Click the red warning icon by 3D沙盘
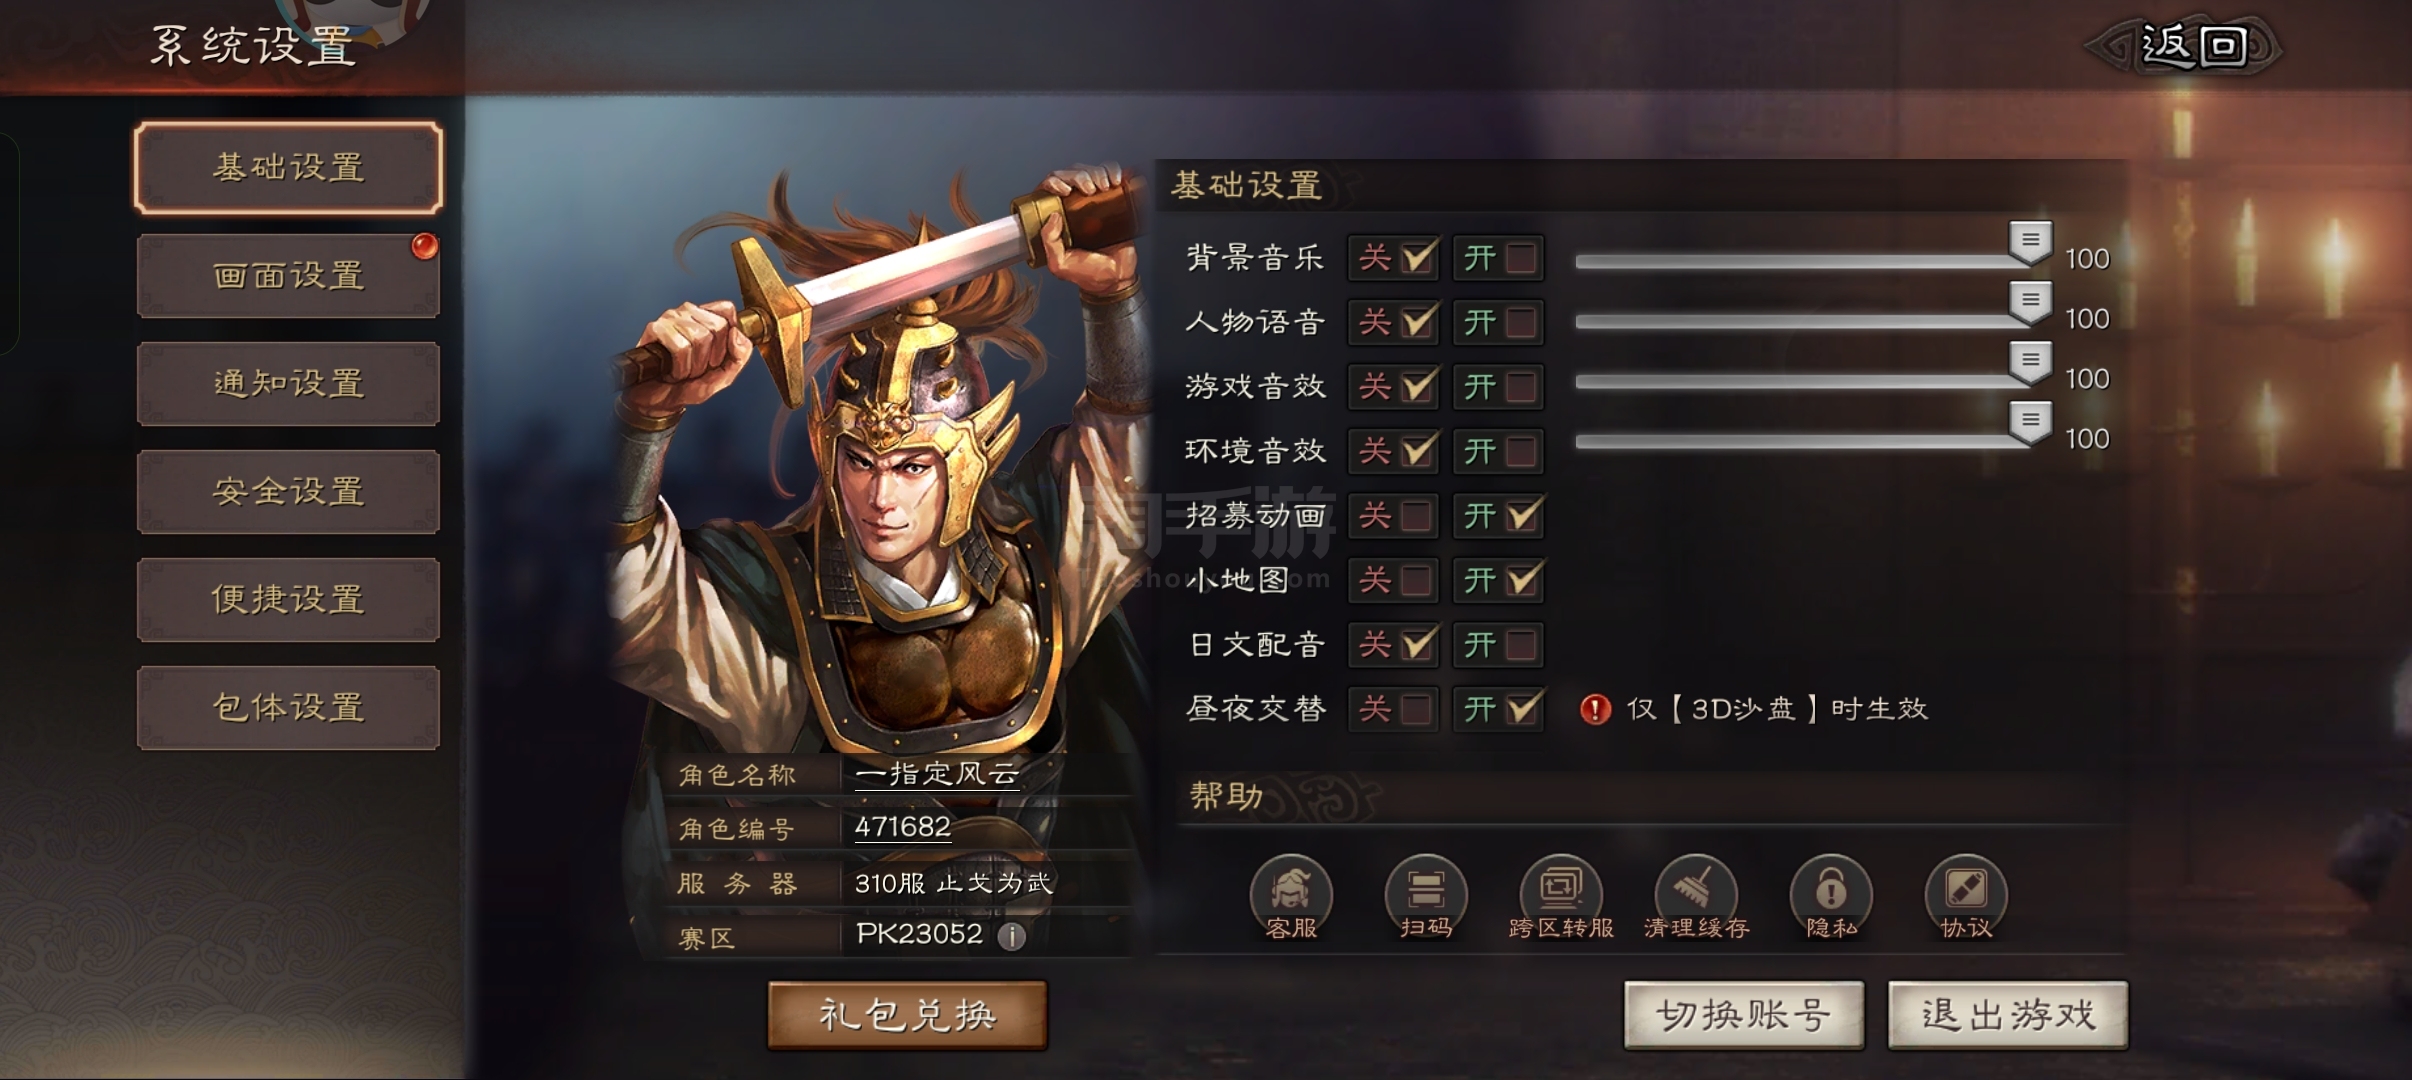This screenshot has width=2412, height=1080. [1595, 709]
